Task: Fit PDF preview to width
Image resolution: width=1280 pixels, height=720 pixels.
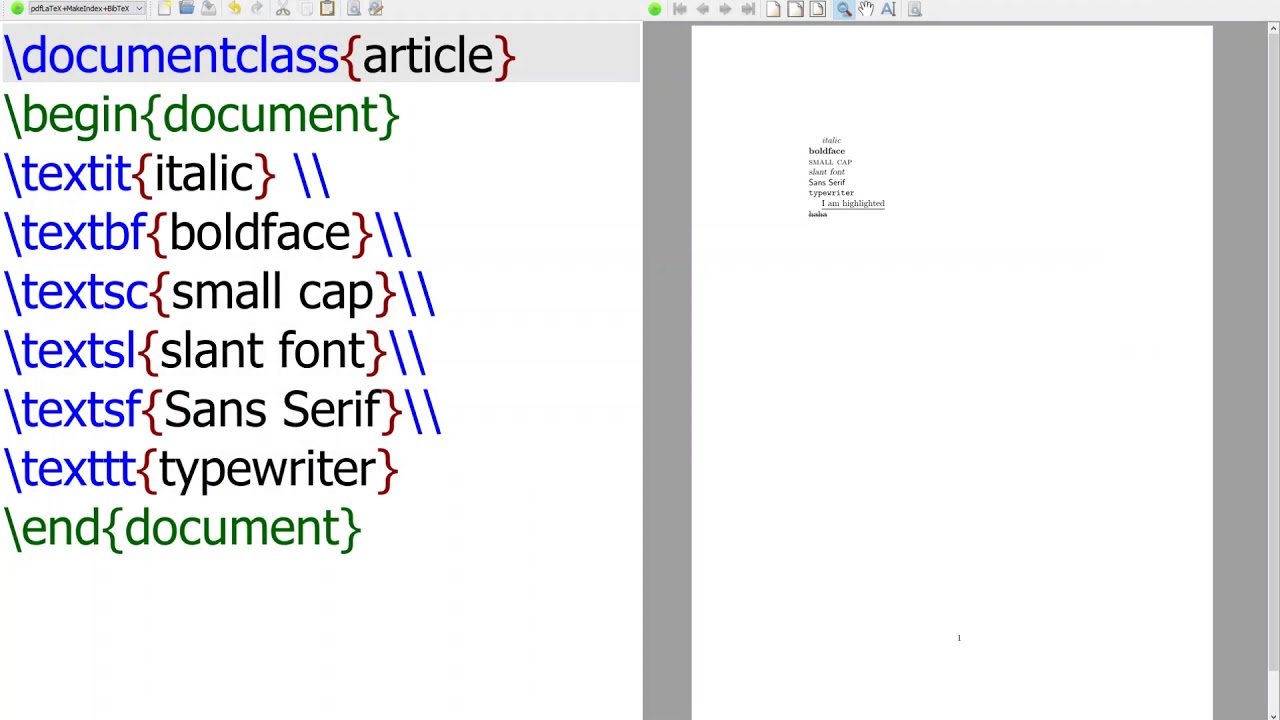Action: click(795, 9)
